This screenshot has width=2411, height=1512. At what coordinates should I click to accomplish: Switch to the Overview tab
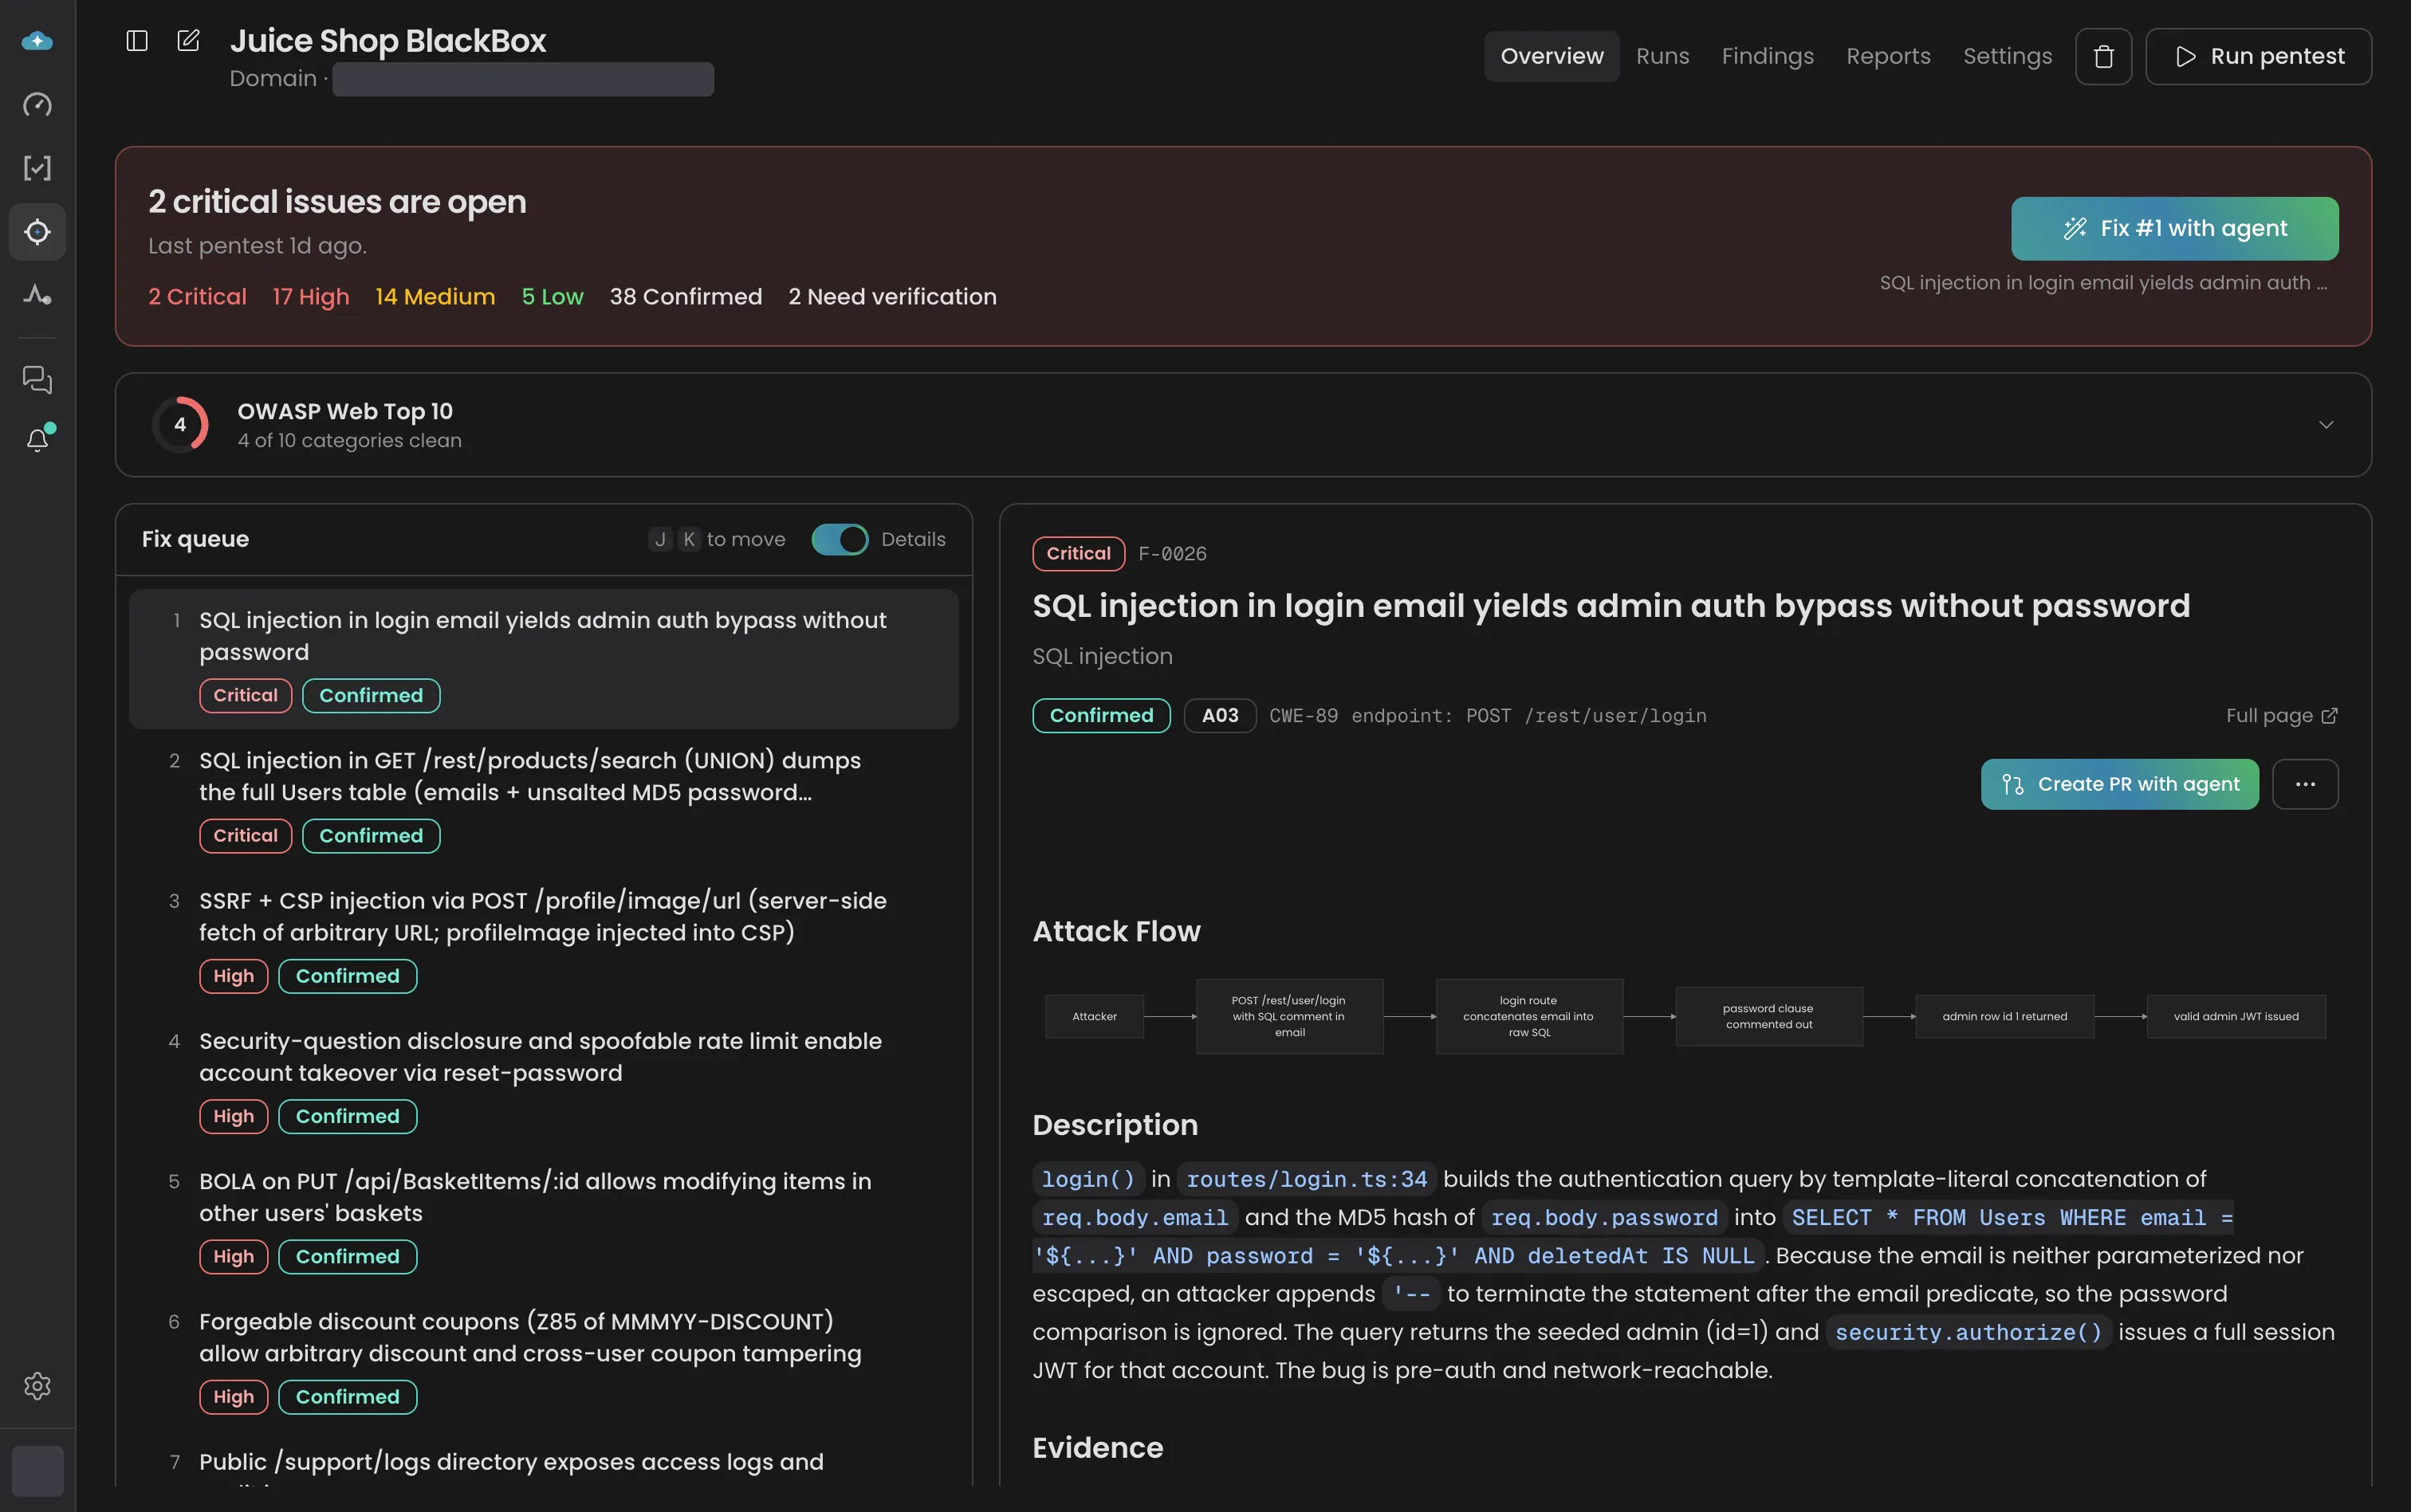pyautogui.click(x=1551, y=56)
